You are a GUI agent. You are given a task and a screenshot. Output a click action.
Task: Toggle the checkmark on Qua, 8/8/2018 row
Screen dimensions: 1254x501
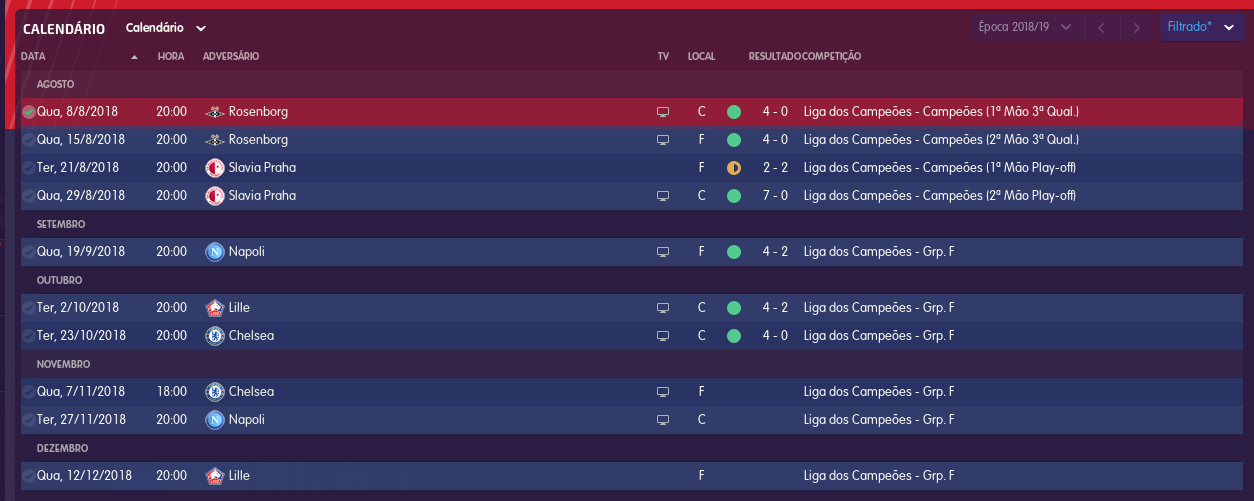click(28, 112)
